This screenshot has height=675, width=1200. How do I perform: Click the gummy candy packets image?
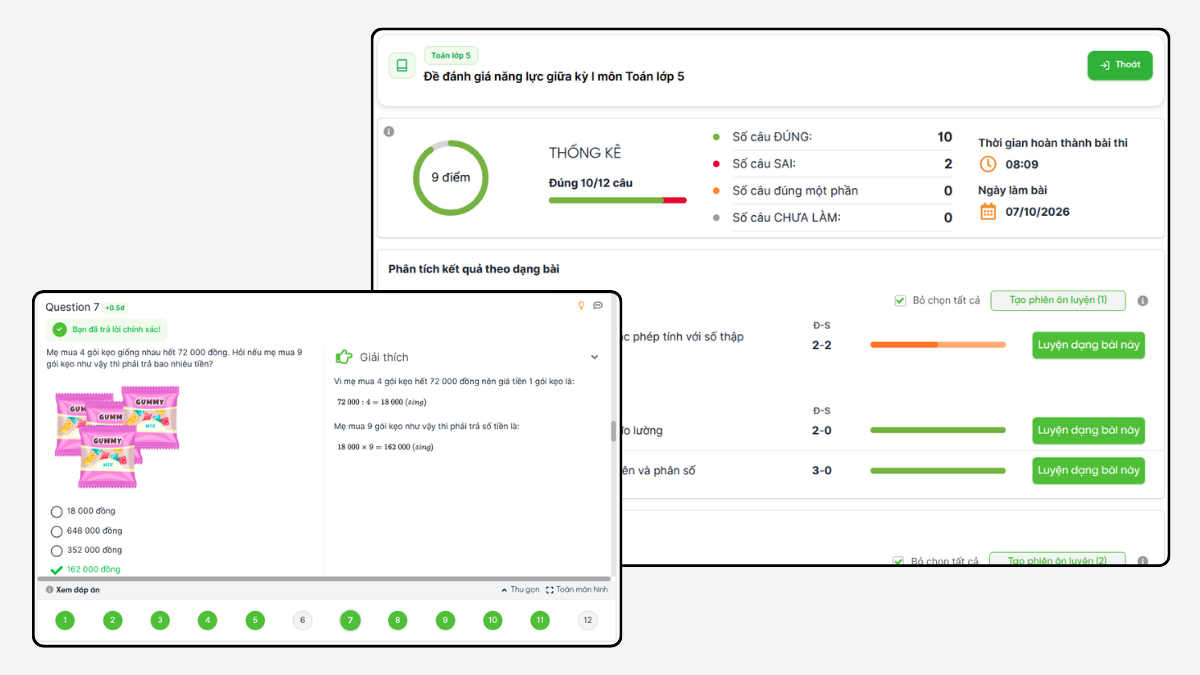[x=117, y=437]
